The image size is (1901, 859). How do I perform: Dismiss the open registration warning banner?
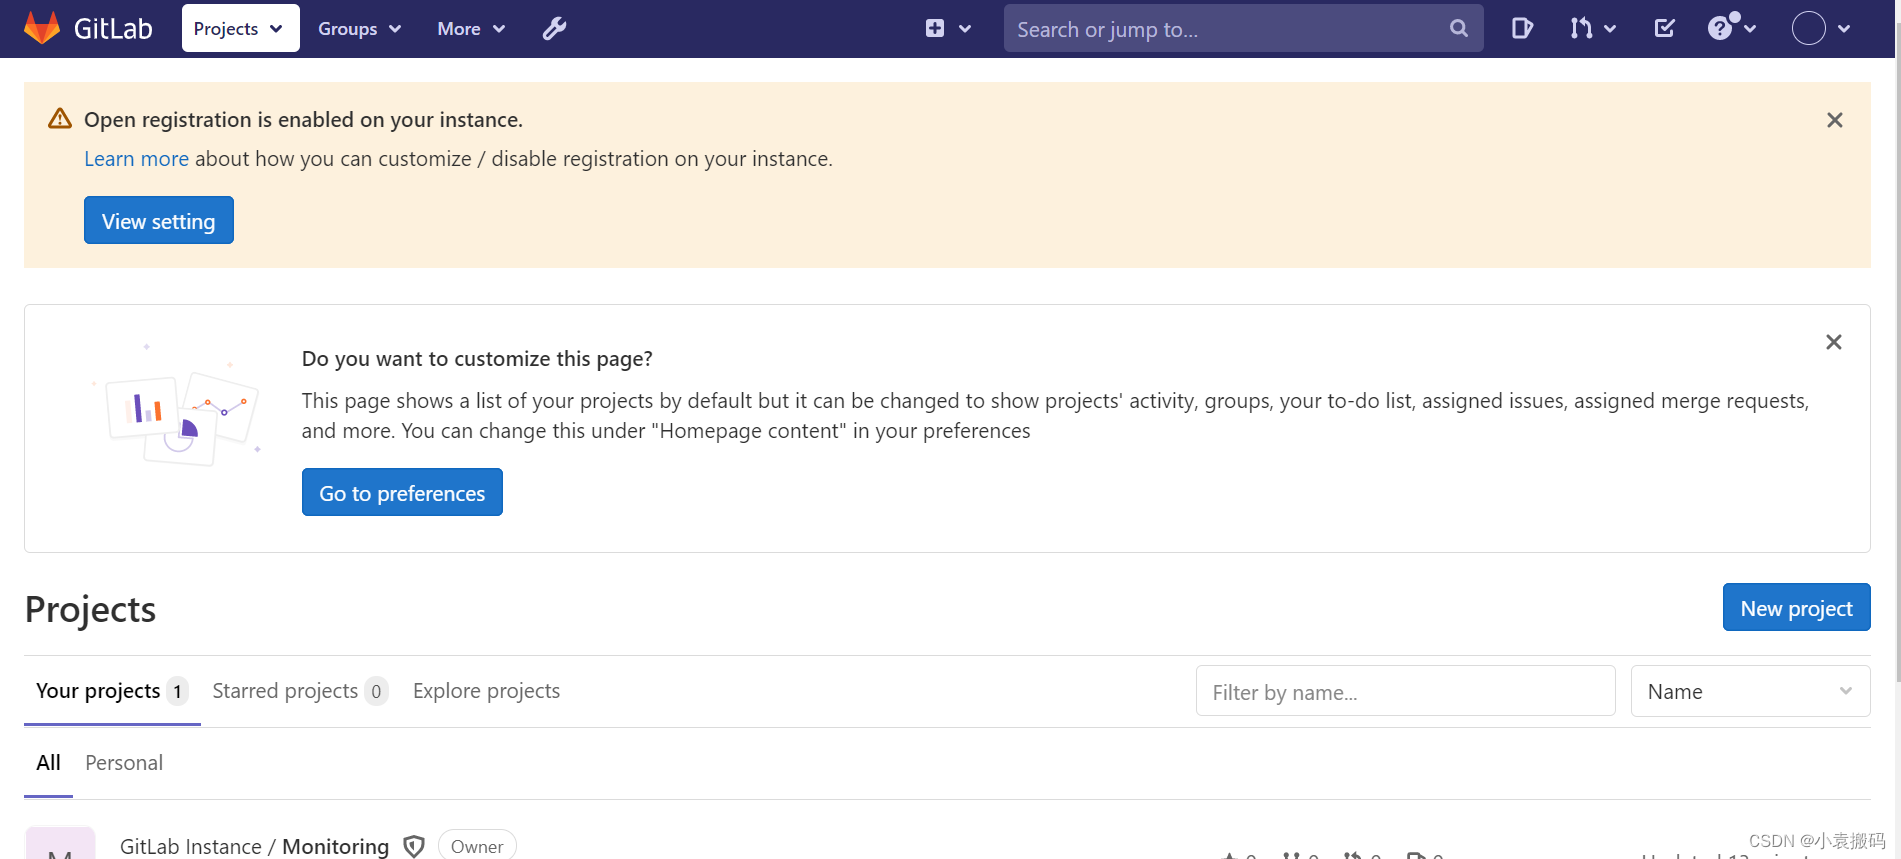(1834, 120)
